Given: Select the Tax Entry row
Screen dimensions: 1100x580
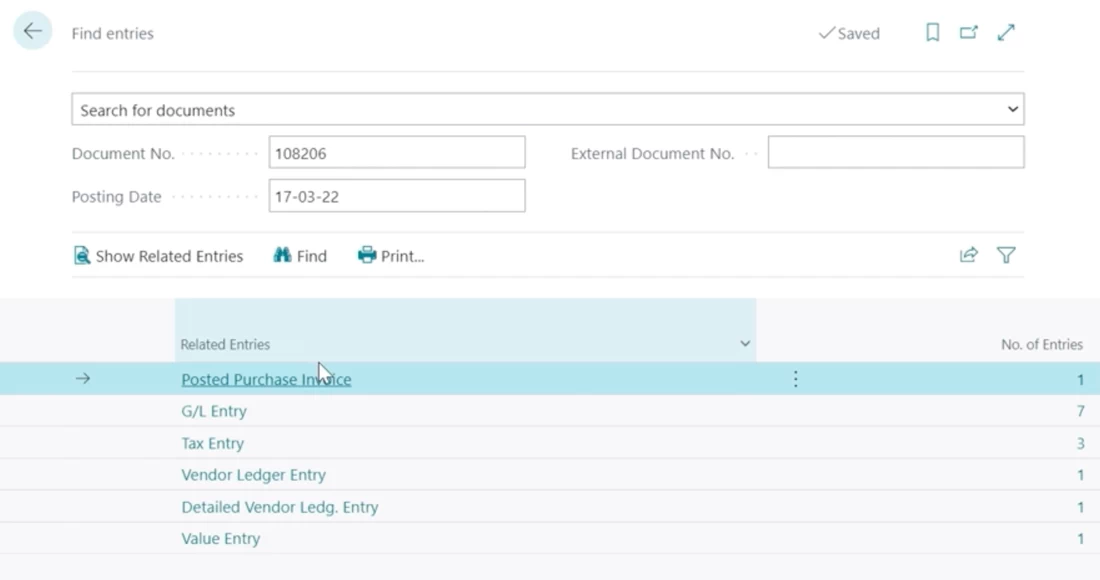Looking at the screenshot, I should [212, 443].
